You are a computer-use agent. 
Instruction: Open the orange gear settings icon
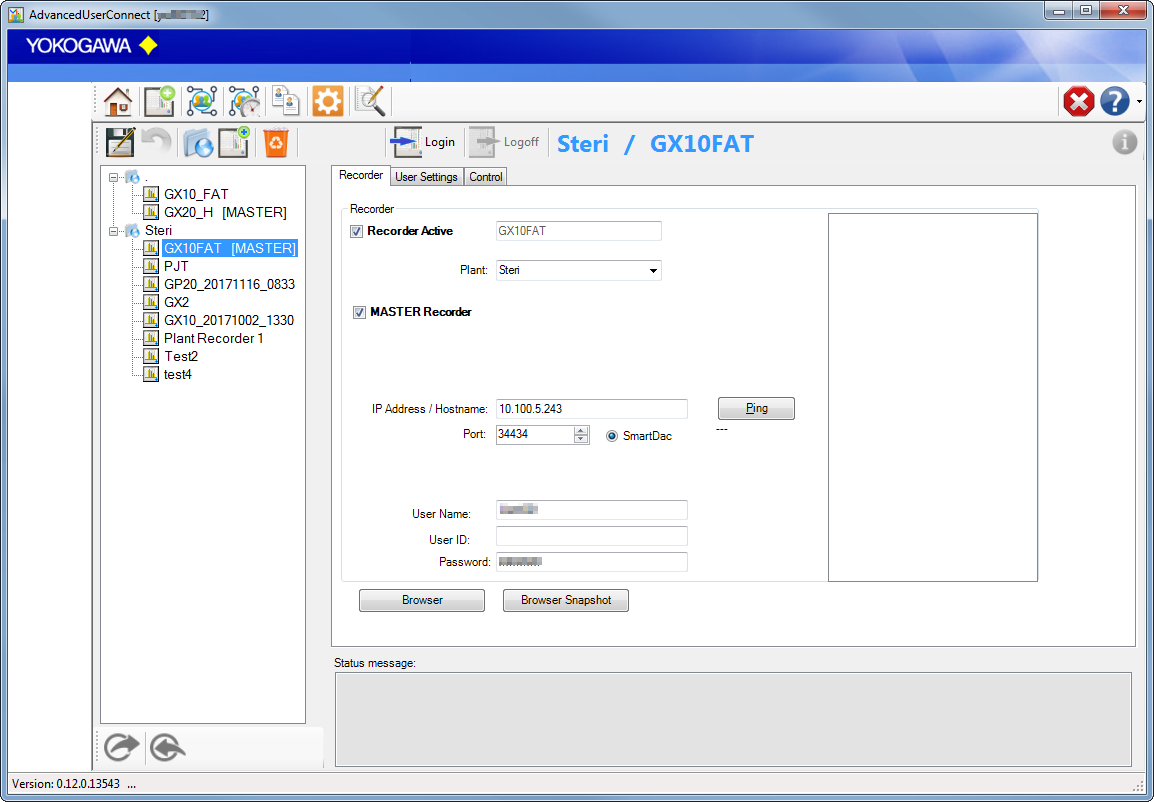[x=328, y=102]
